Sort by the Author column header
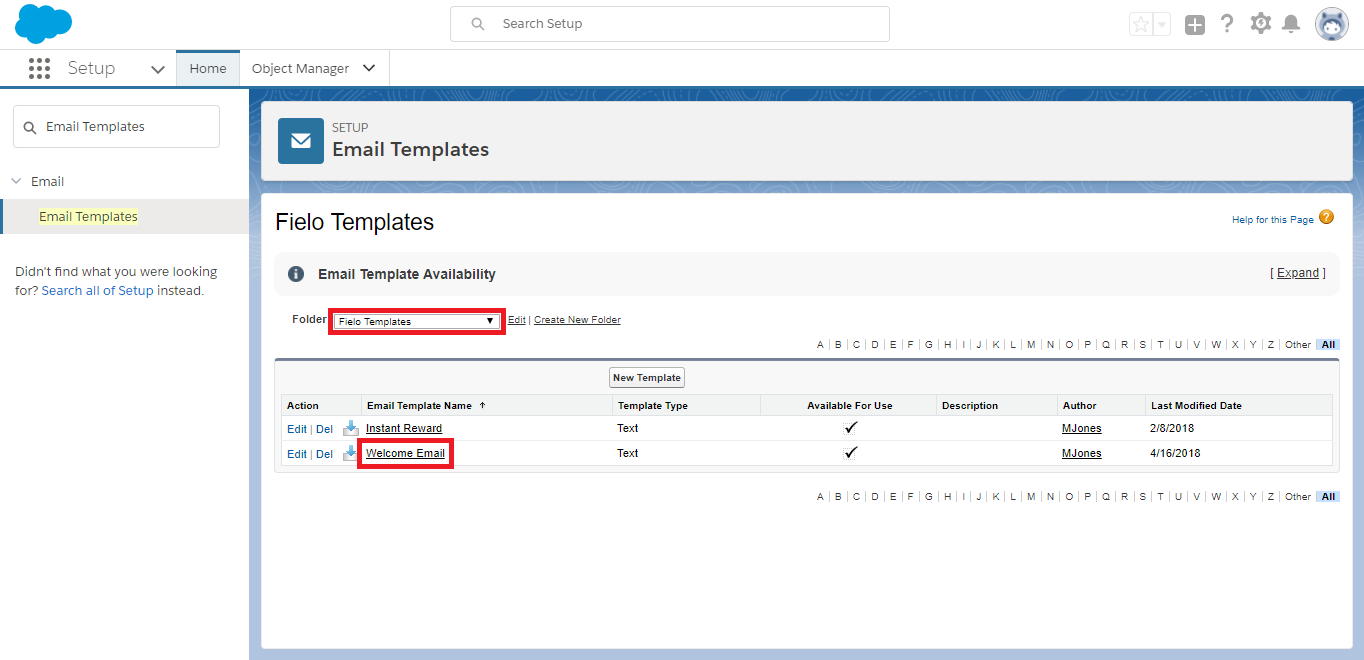Screen dimensions: 1364x660 1079,406
